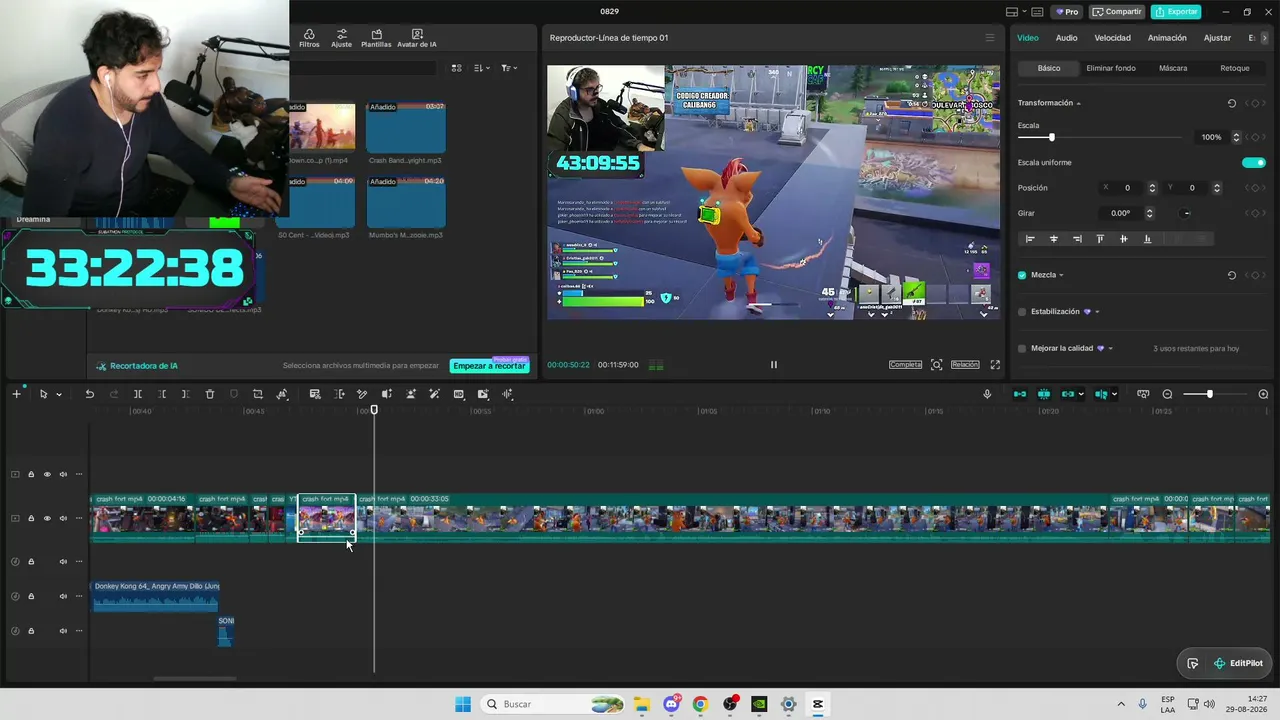This screenshot has height=720, width=1280.
Task: Click the EditPilot sparkle icon
Action: pyautogui.click(x=1219, y=663)
